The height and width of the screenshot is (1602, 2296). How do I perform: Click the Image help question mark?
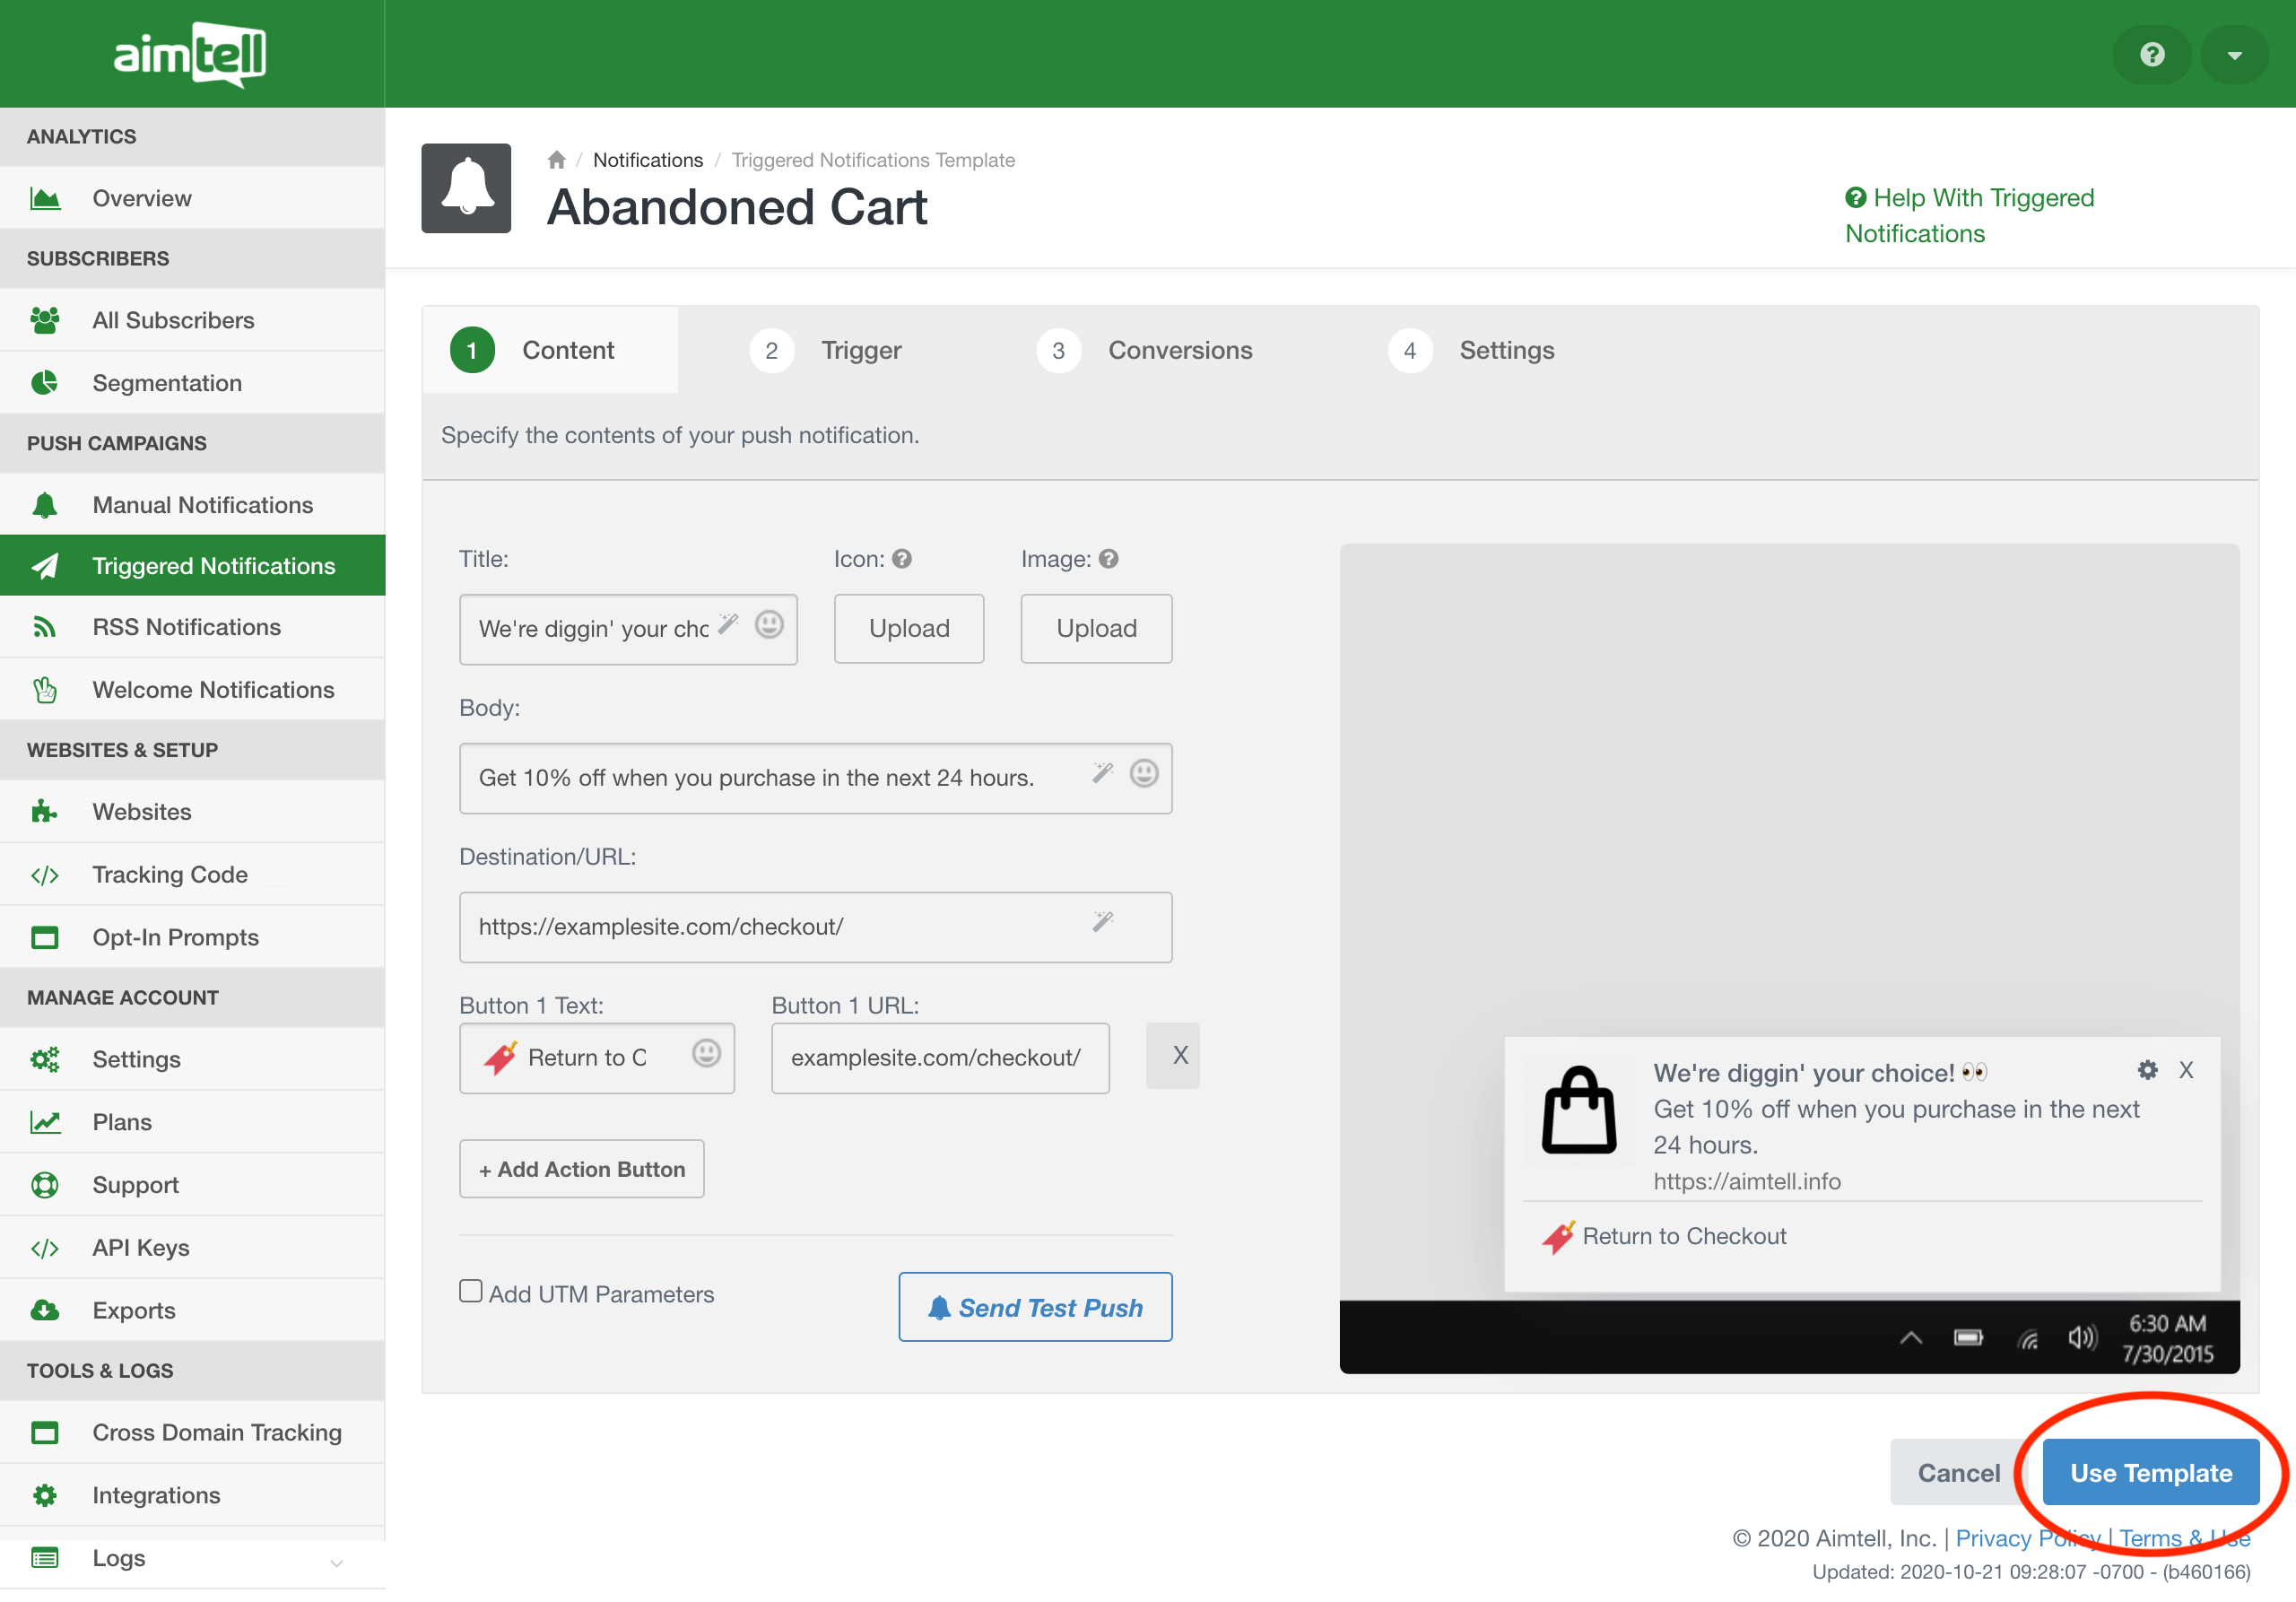(1108, 559)
